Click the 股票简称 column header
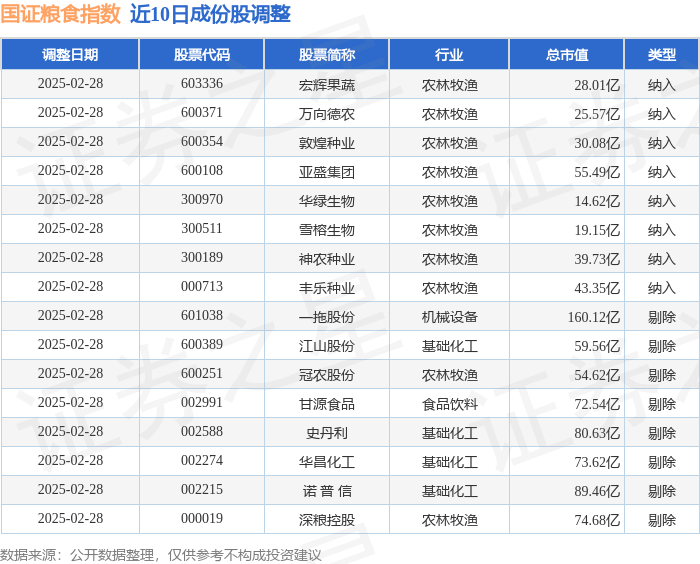The image size is (700, 564). 327,54
